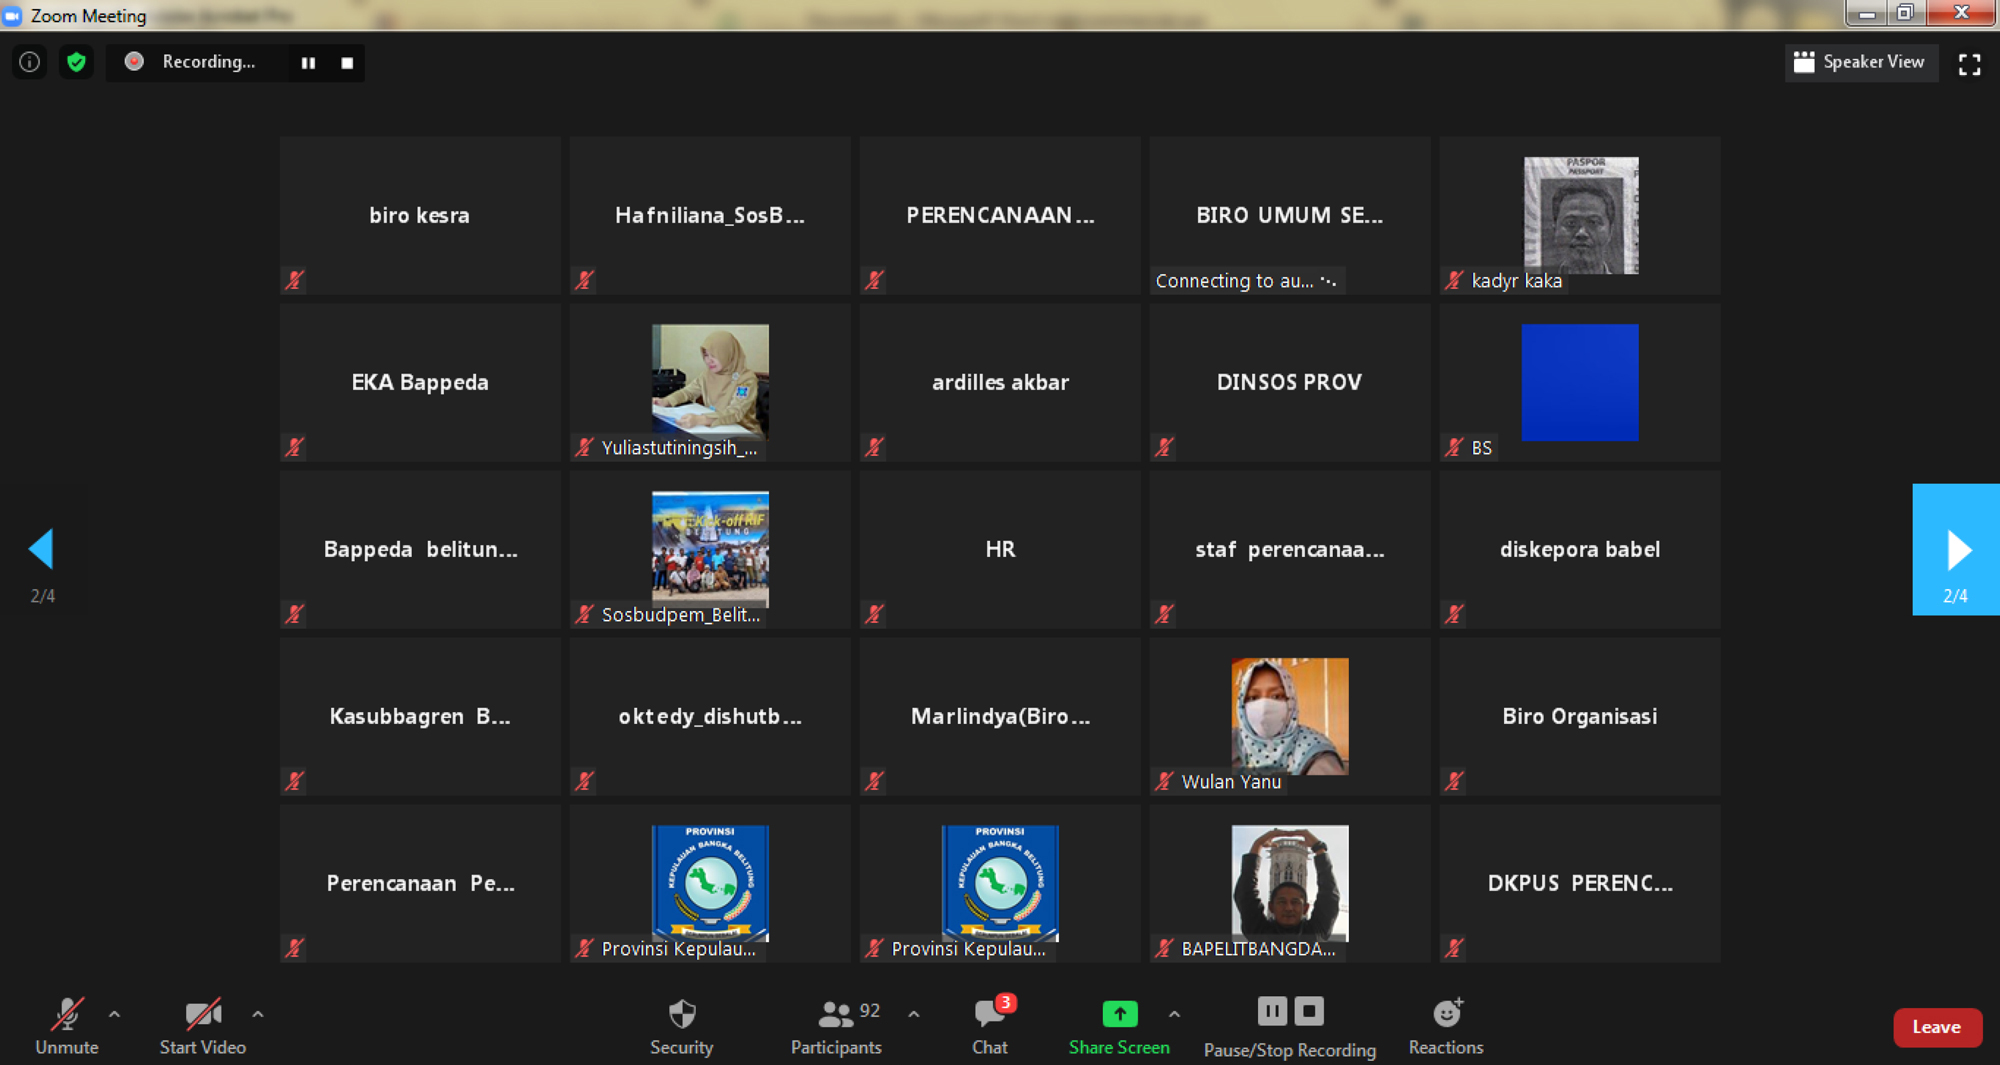Viewport: 2000px width, 1065px height.
Task: Open the Chat panel
Action: point(989,1026)
